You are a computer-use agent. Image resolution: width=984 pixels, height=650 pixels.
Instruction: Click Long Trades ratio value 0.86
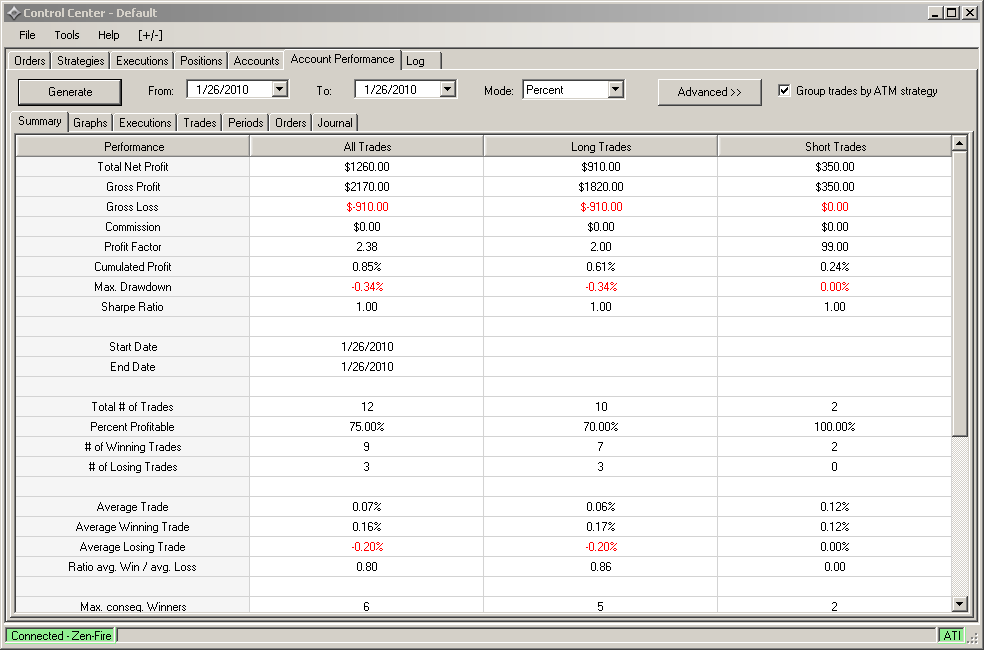601,567
